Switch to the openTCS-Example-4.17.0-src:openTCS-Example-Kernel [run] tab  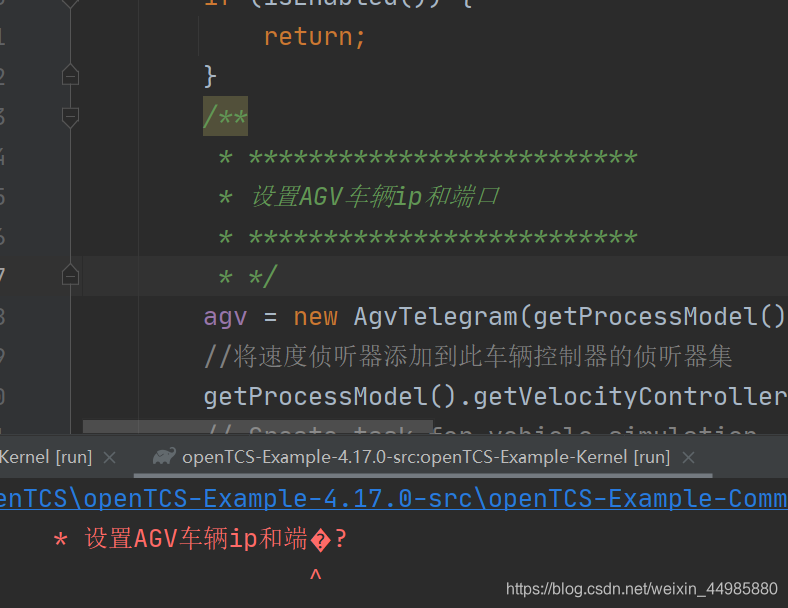[425, 457]
